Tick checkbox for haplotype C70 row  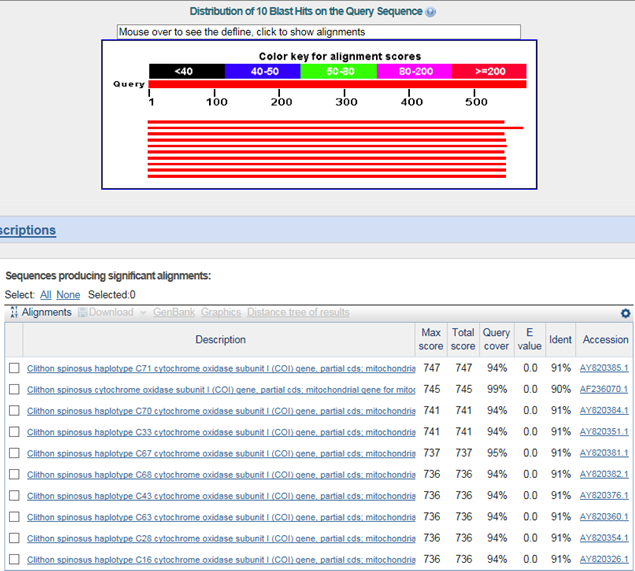(14, 410)
